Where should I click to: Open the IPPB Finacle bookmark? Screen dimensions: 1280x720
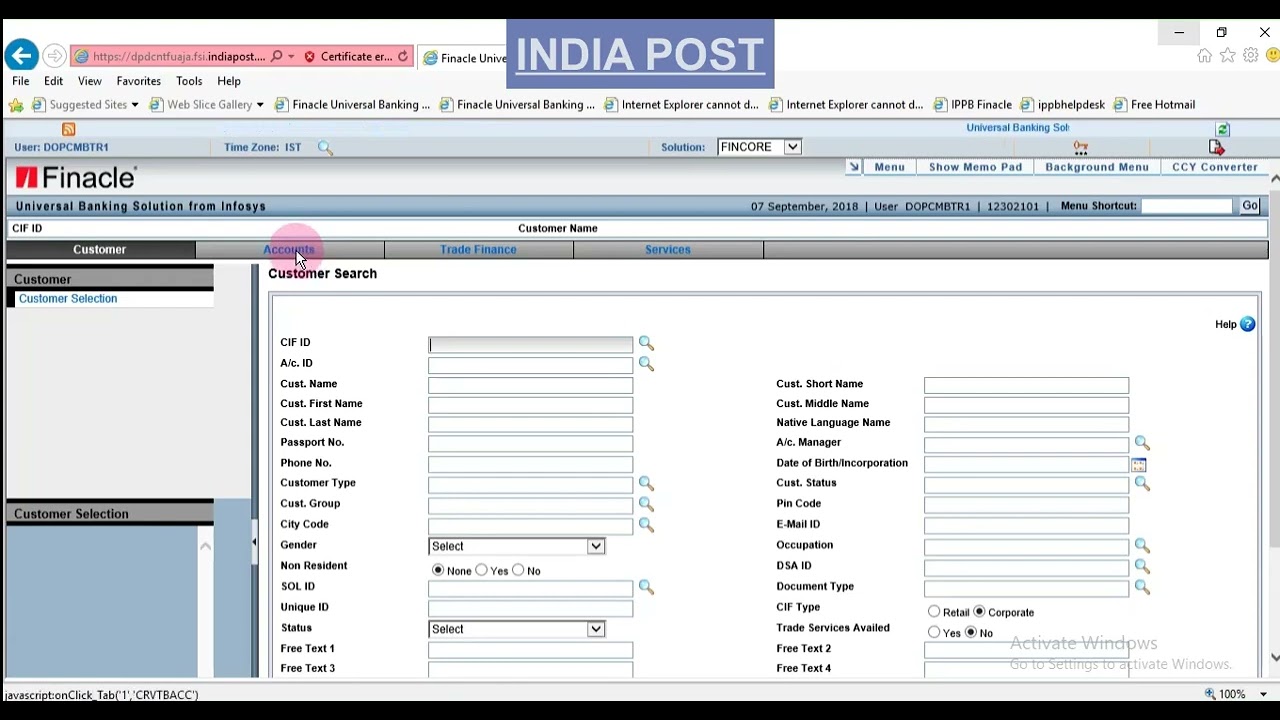pyautogui.click(x=973, y=105)
